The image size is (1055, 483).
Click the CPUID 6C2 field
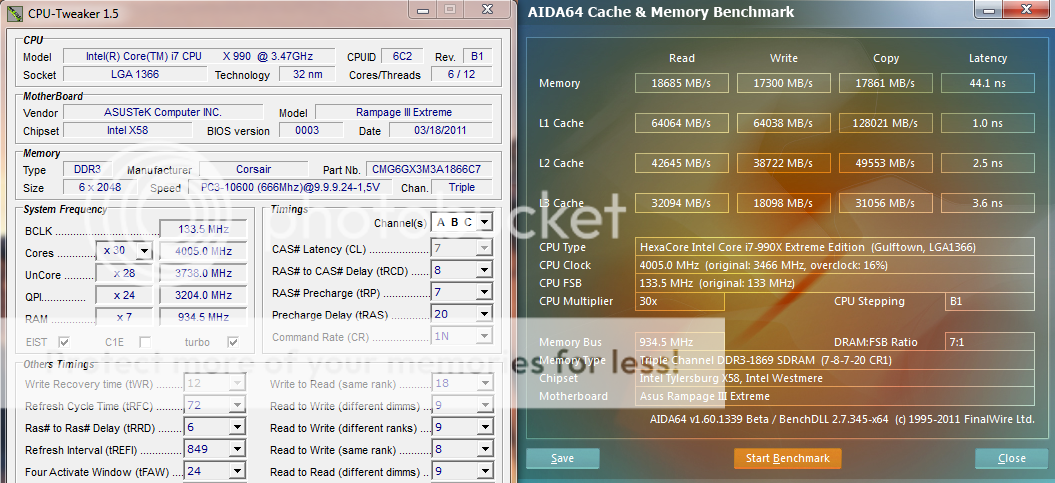coord(404,57)
